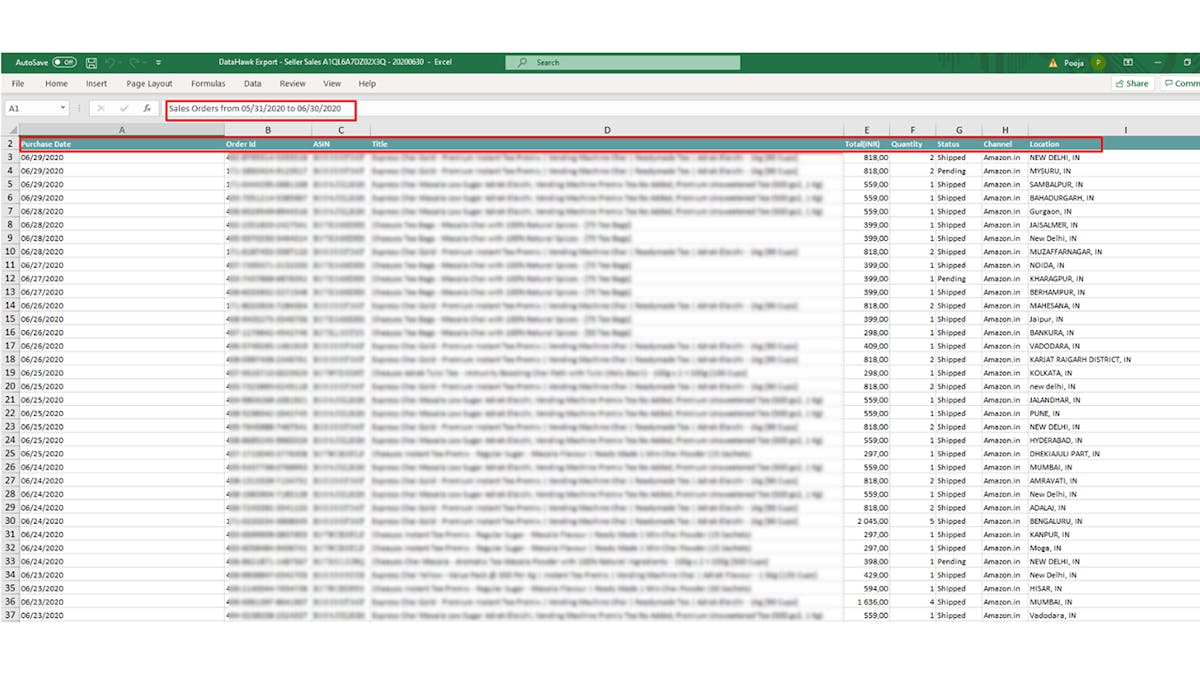Click the Save icon in the title bar
Image resolution: width=1200 pixels, height=675 pixels.
coord(91,62)
